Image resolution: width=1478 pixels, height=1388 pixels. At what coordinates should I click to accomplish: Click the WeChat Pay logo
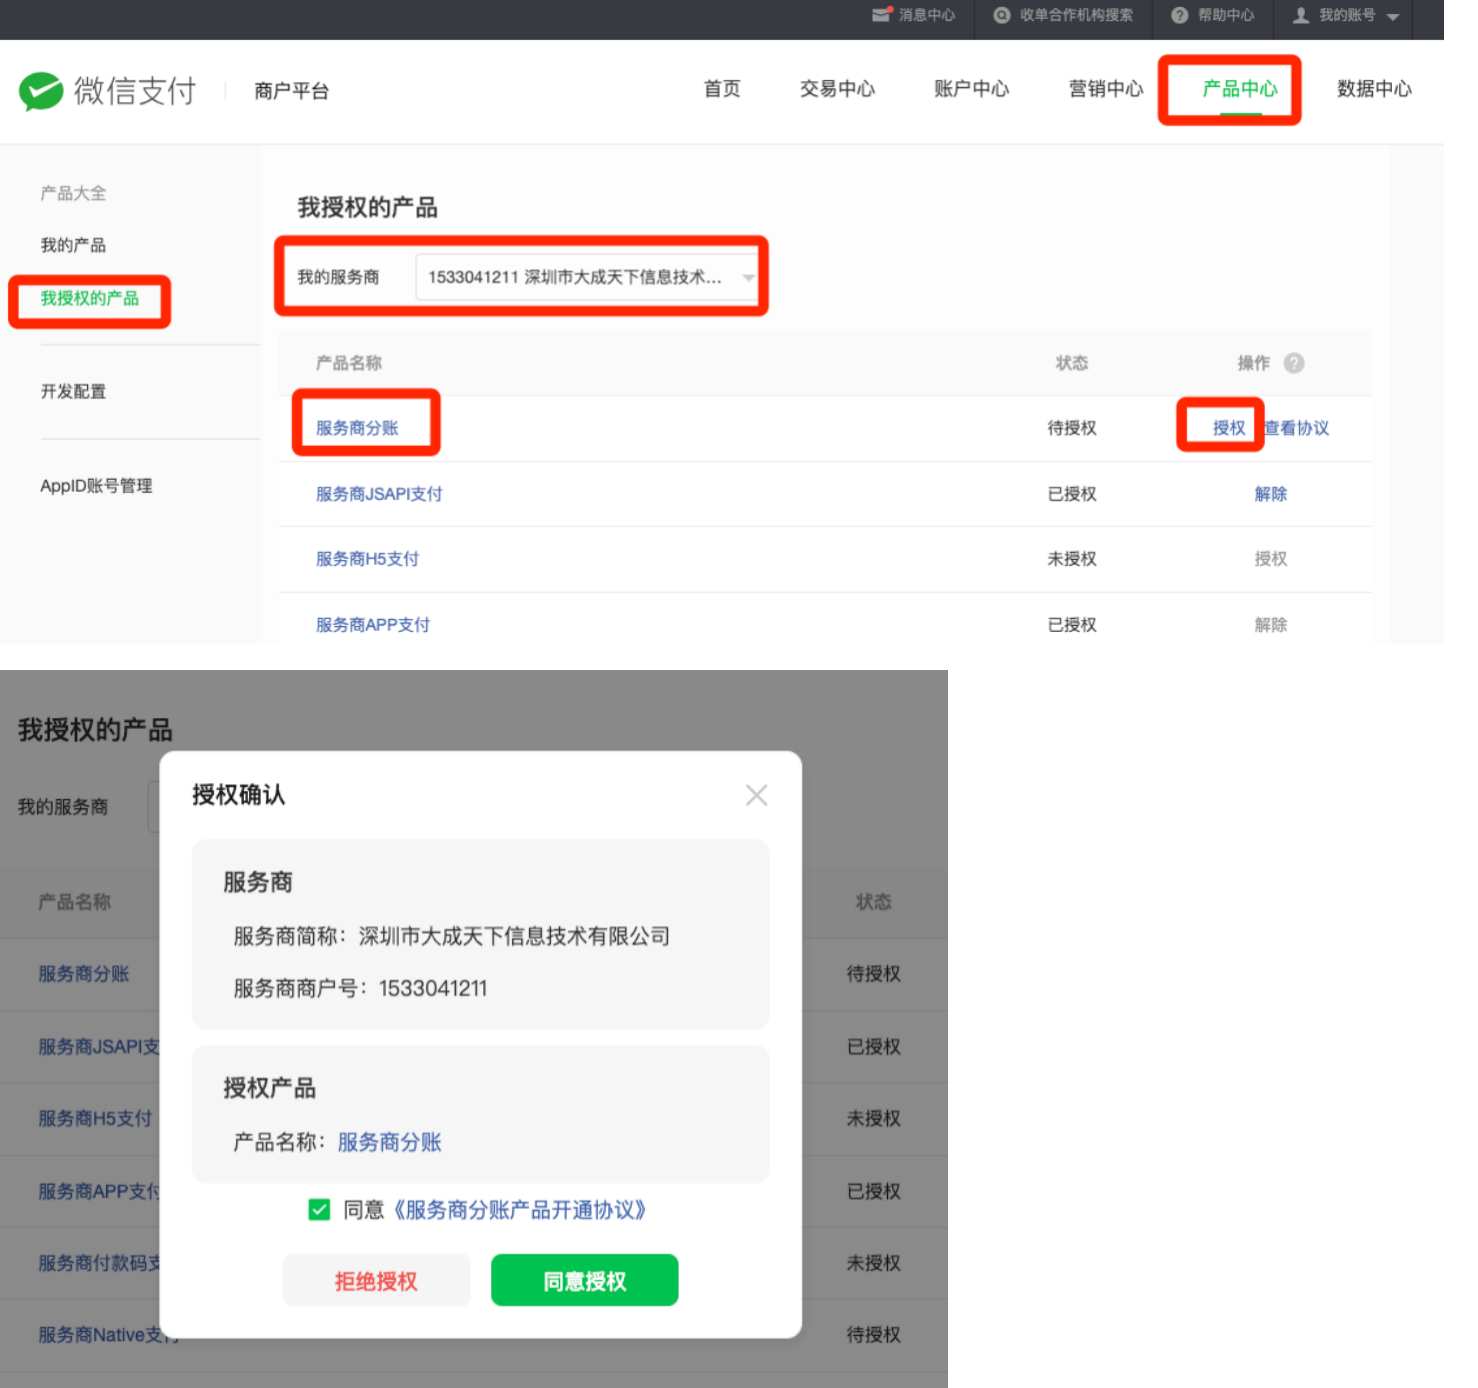click(x=108, y=91)
